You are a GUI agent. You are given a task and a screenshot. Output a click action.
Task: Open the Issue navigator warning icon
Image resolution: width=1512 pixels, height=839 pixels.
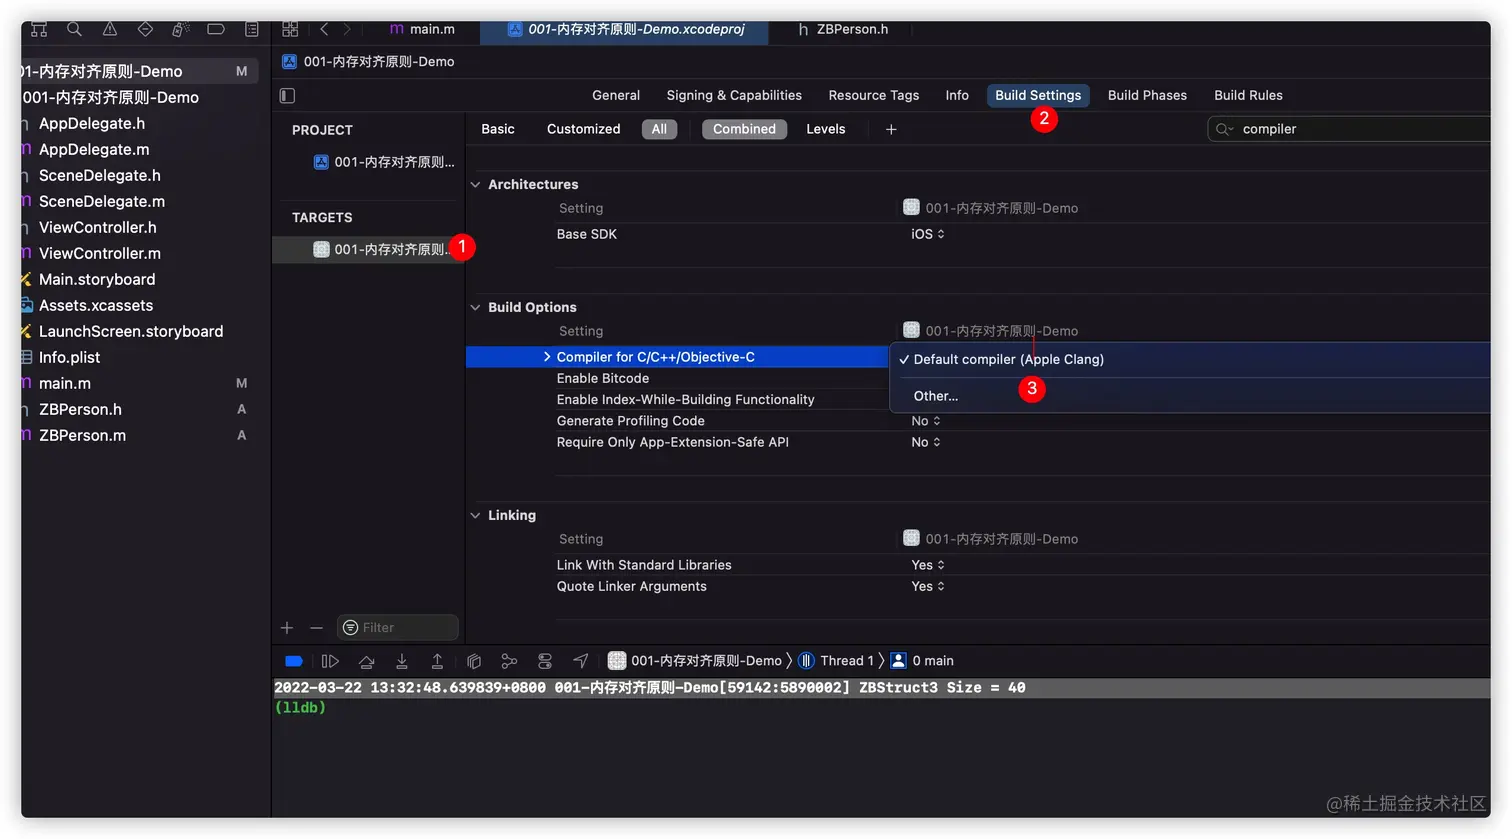click(110, 29)
